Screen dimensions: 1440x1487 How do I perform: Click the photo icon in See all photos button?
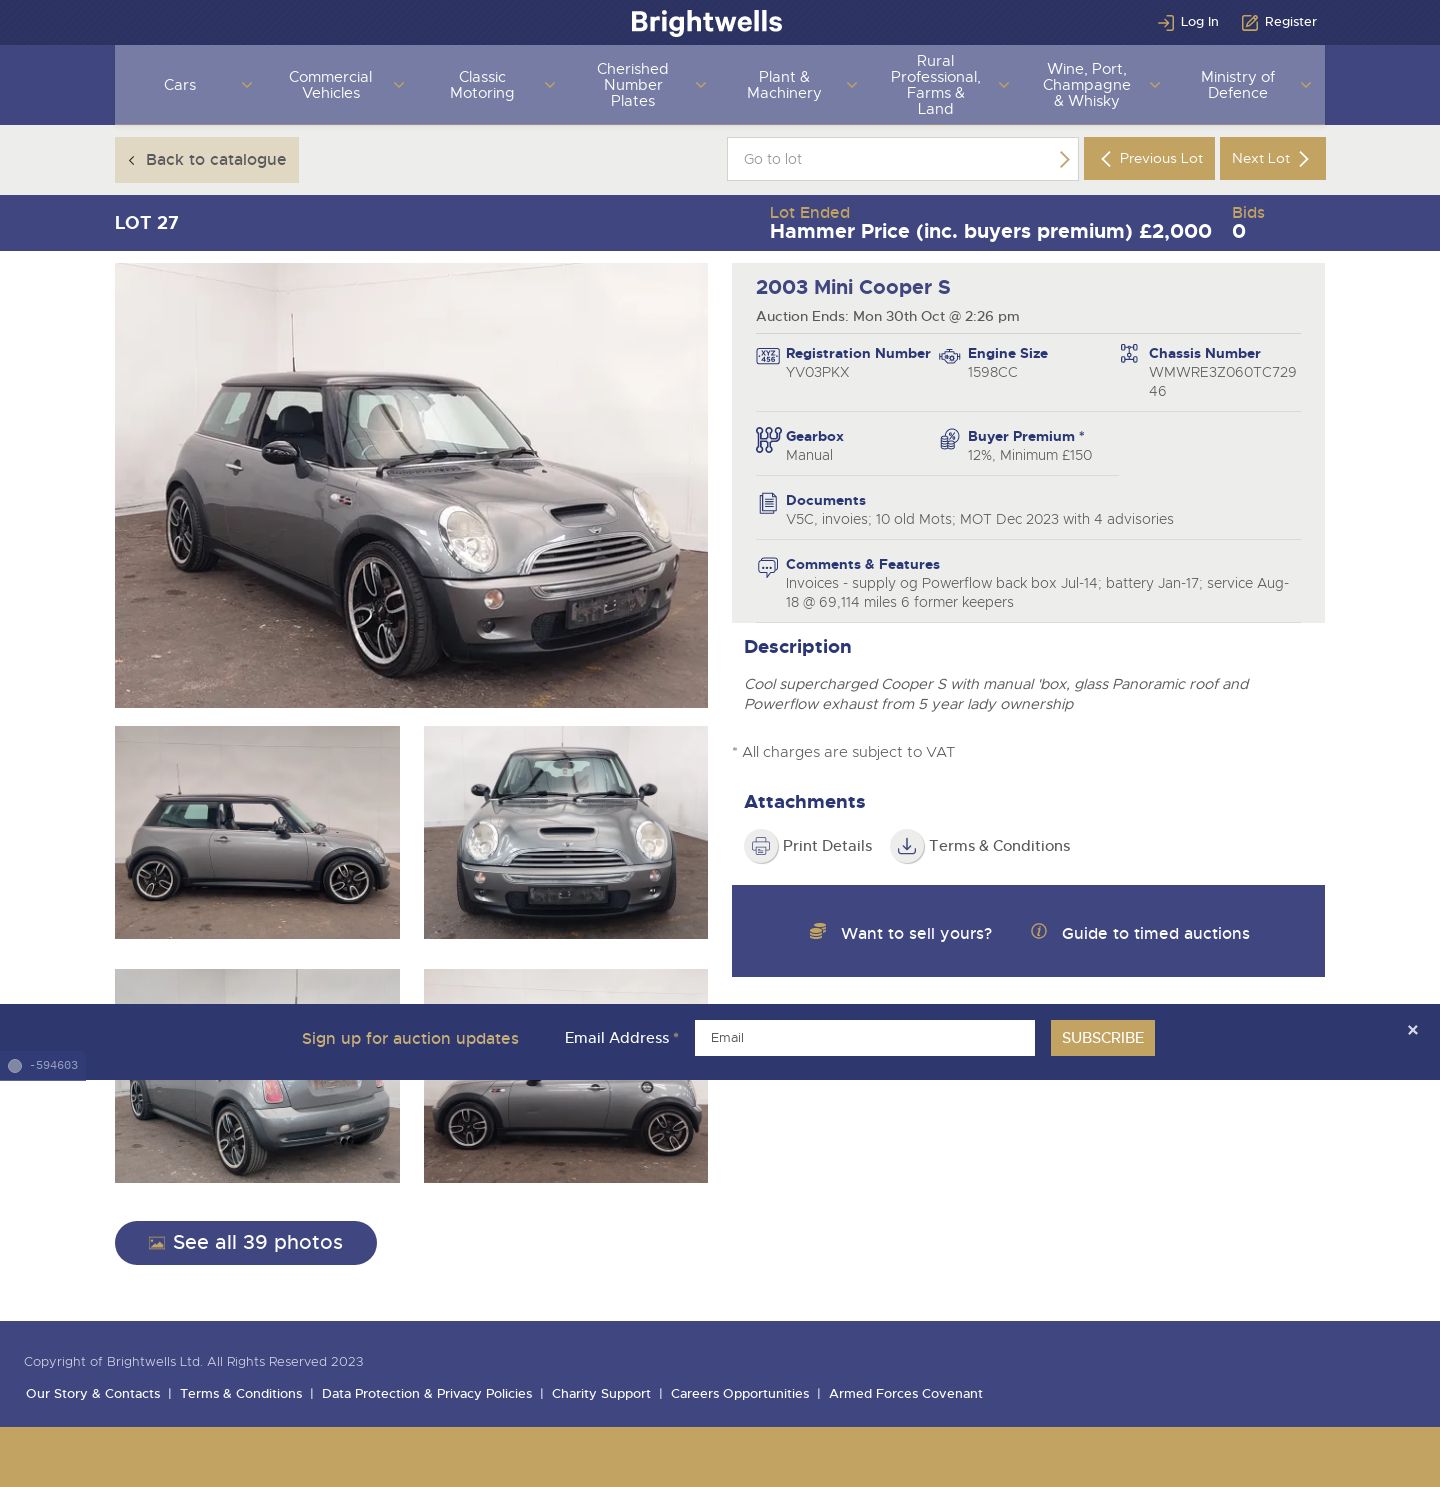(x=157, y=1243)
